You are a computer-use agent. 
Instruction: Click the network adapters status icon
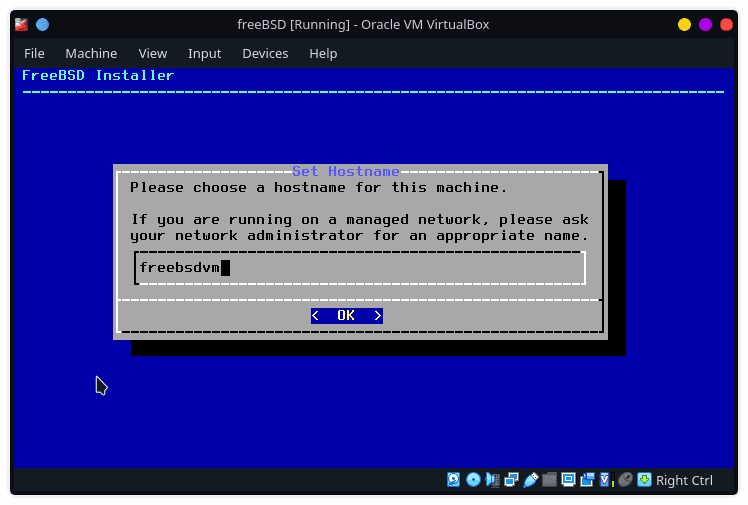[x=511, y=480]
